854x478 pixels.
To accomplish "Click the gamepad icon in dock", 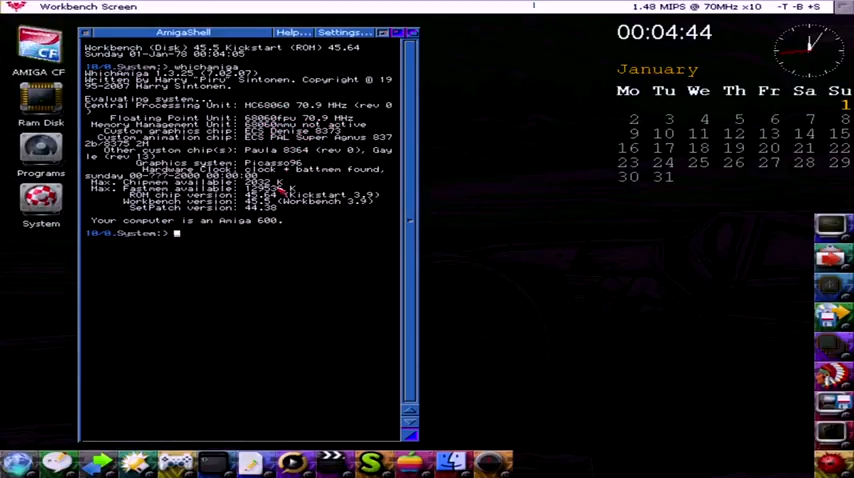I will coord(176,463).
